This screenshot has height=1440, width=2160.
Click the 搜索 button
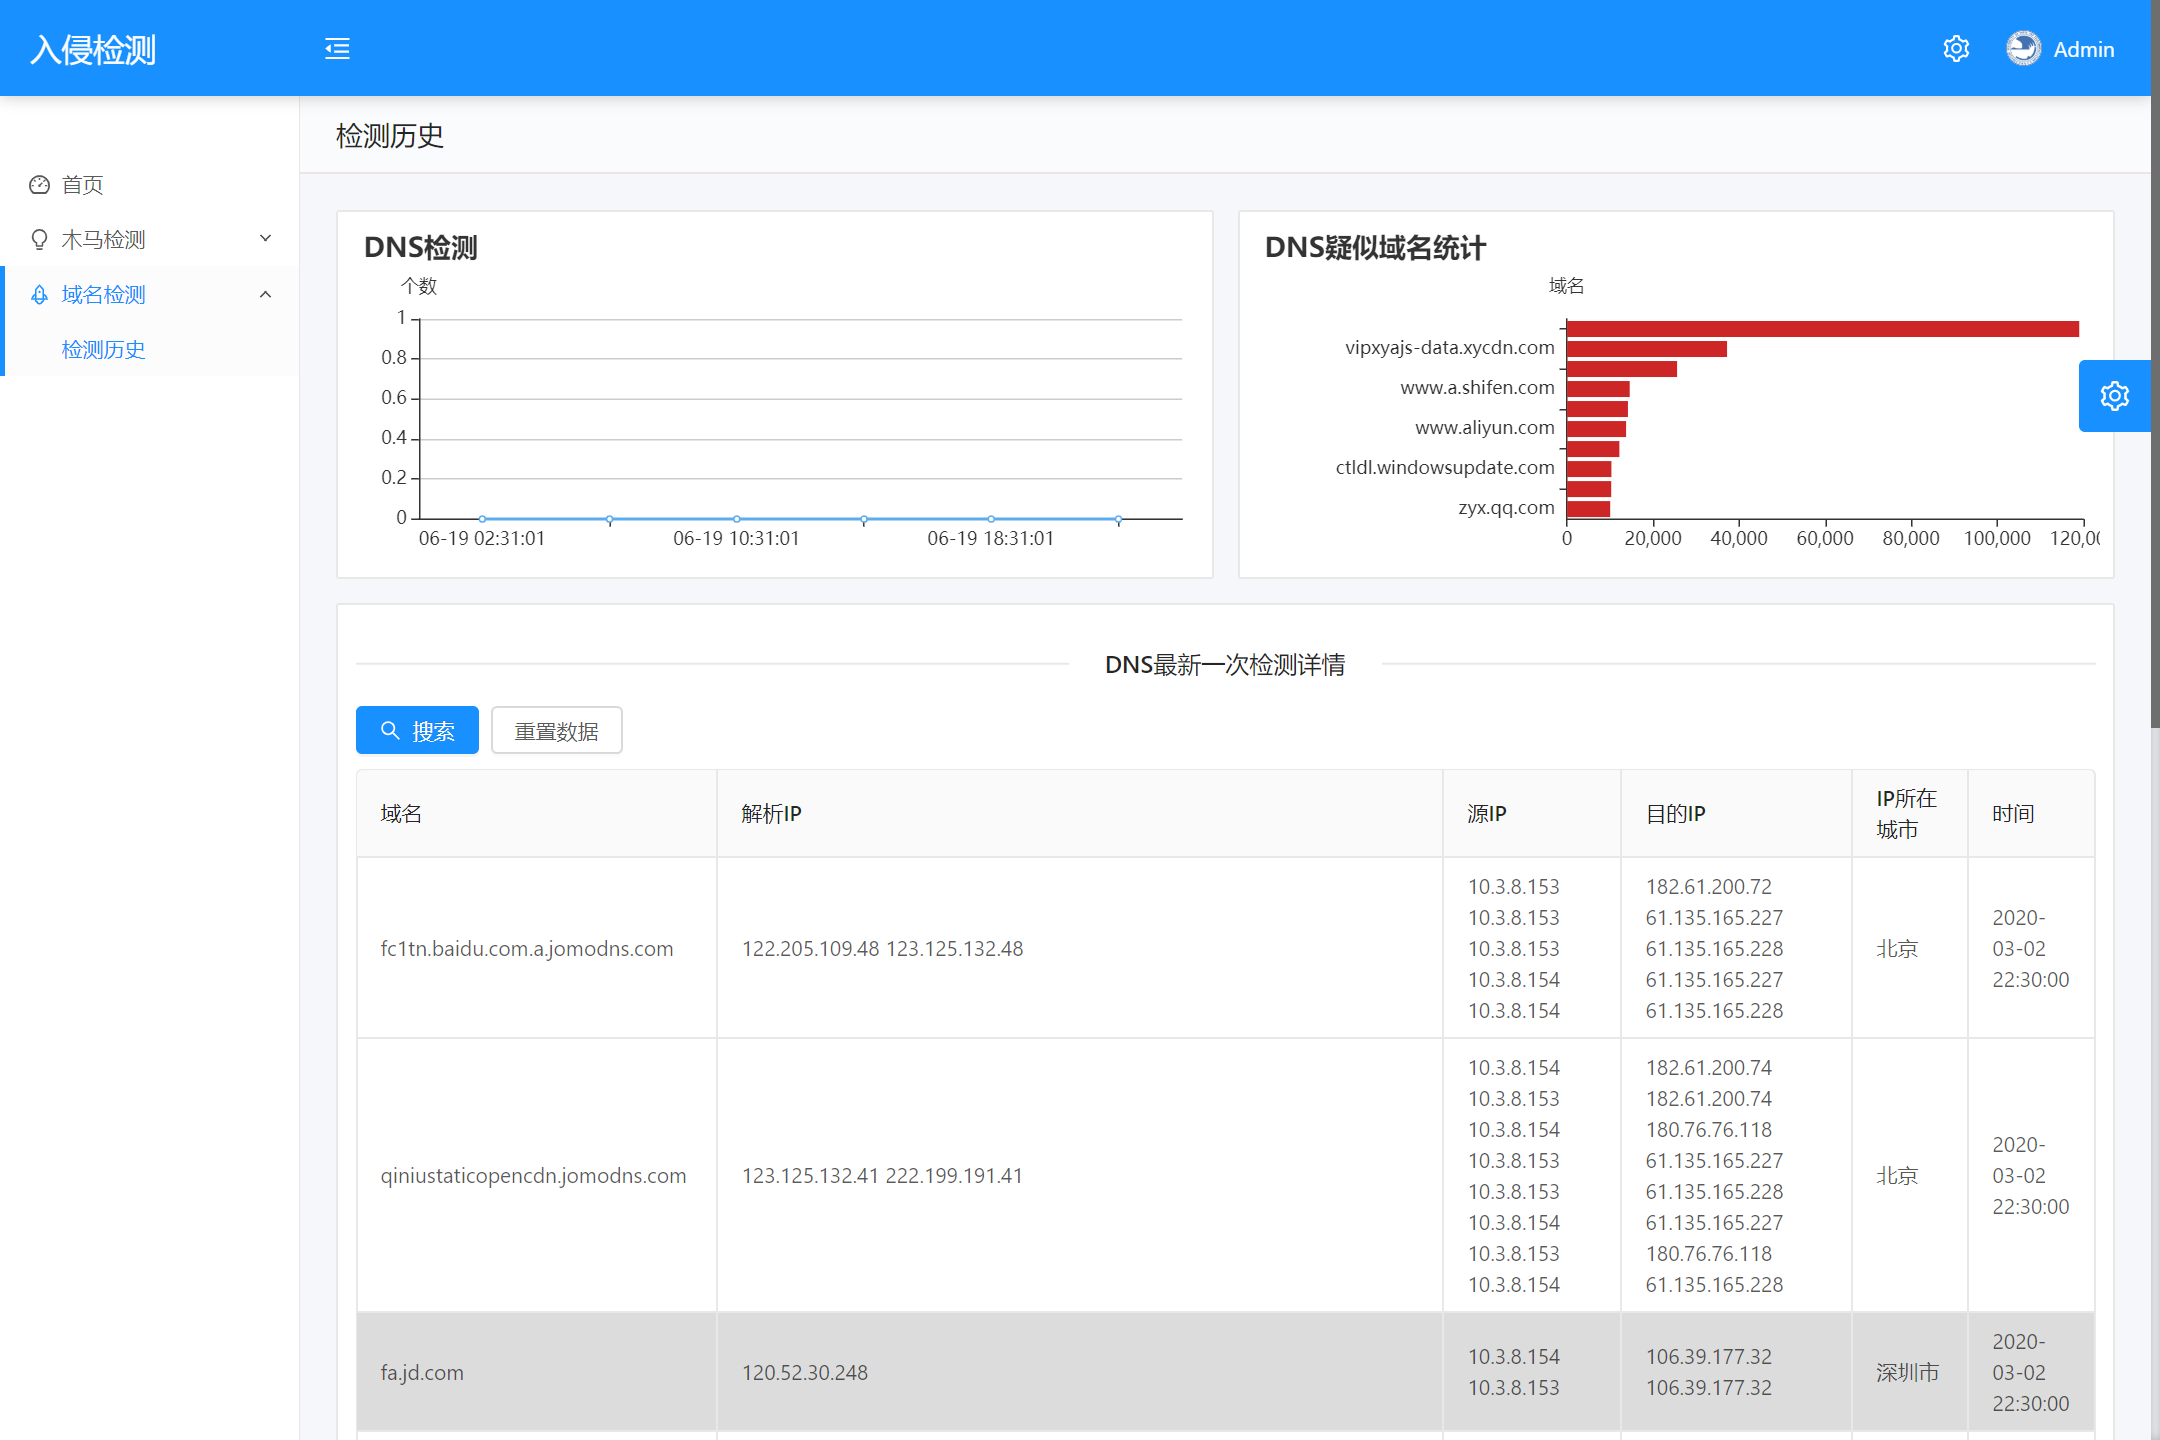[x=417, y=731]
